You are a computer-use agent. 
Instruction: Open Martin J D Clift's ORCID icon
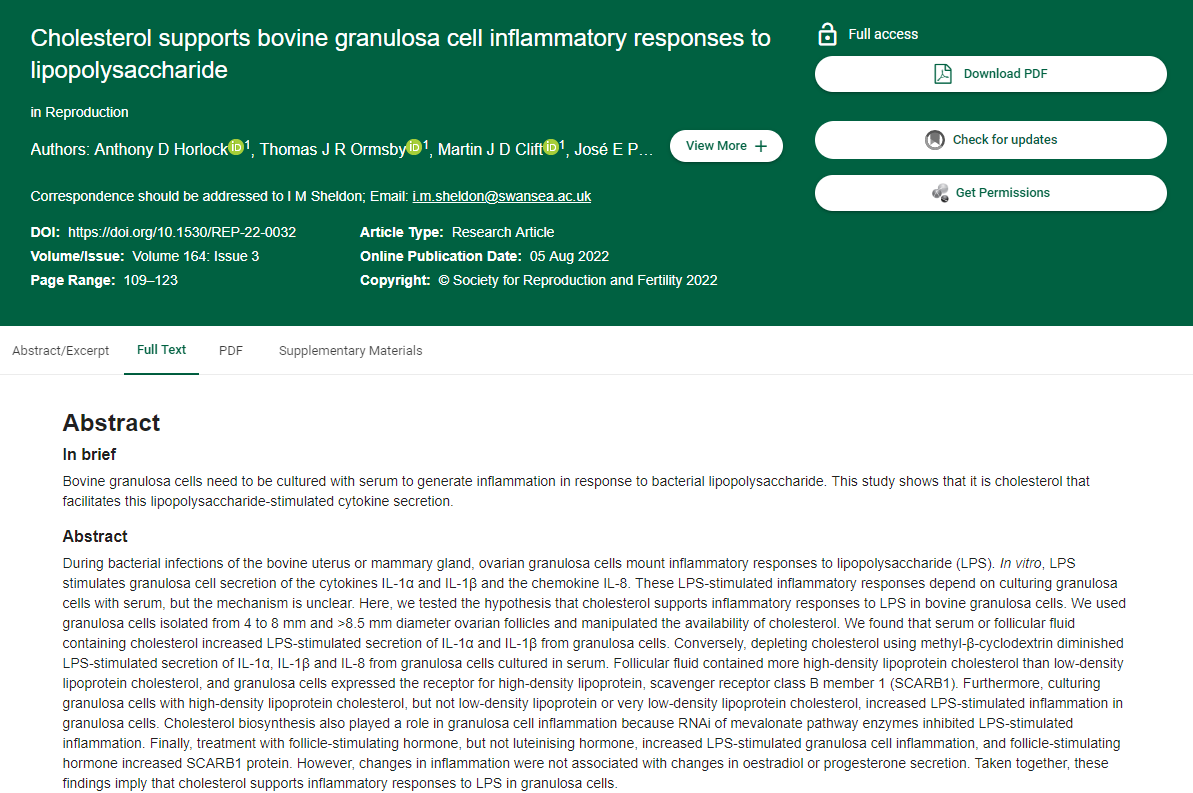click(551, 147)
